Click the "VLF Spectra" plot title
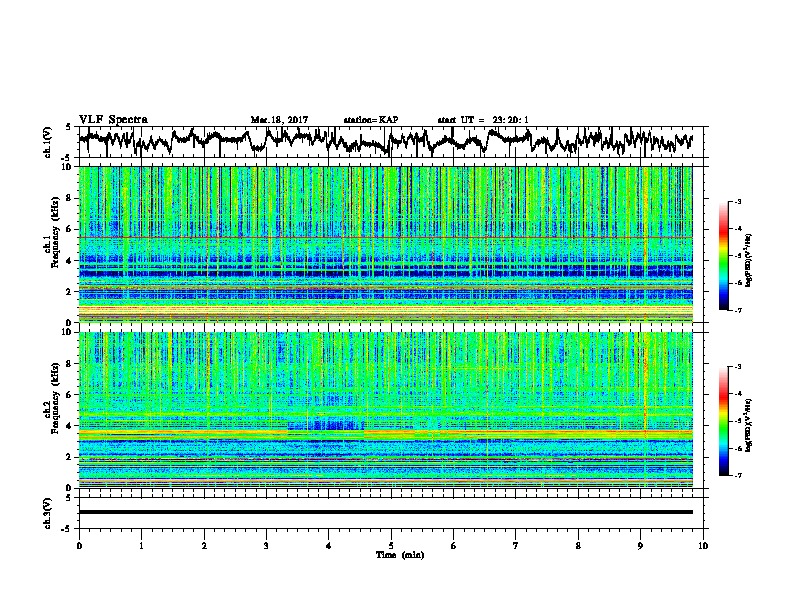 click(113, 120)
